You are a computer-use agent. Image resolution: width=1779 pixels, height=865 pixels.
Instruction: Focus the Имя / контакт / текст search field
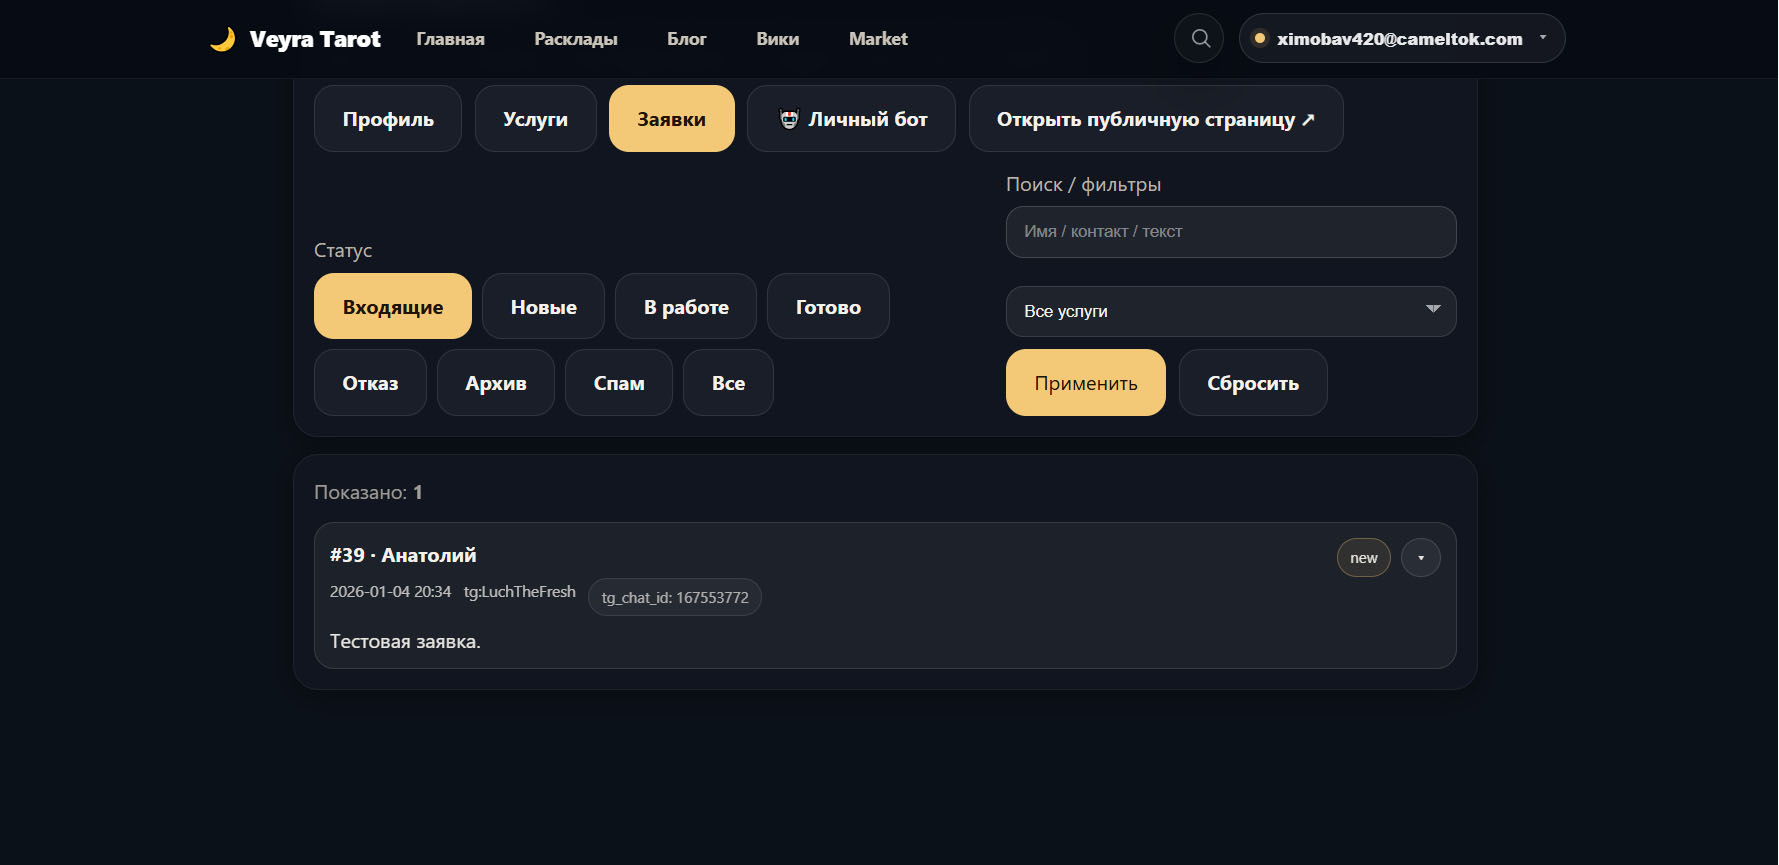point(1231,232)
